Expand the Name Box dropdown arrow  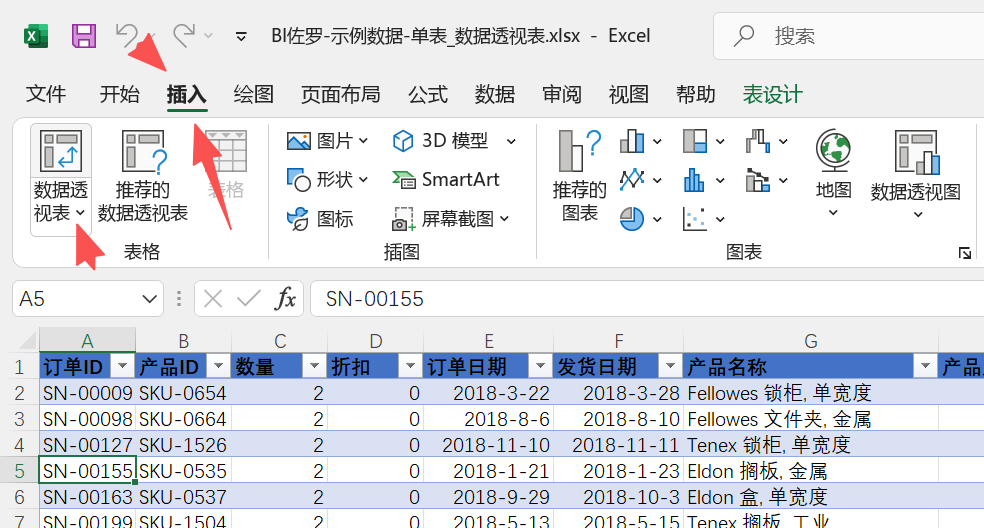(x=149, y=299)
